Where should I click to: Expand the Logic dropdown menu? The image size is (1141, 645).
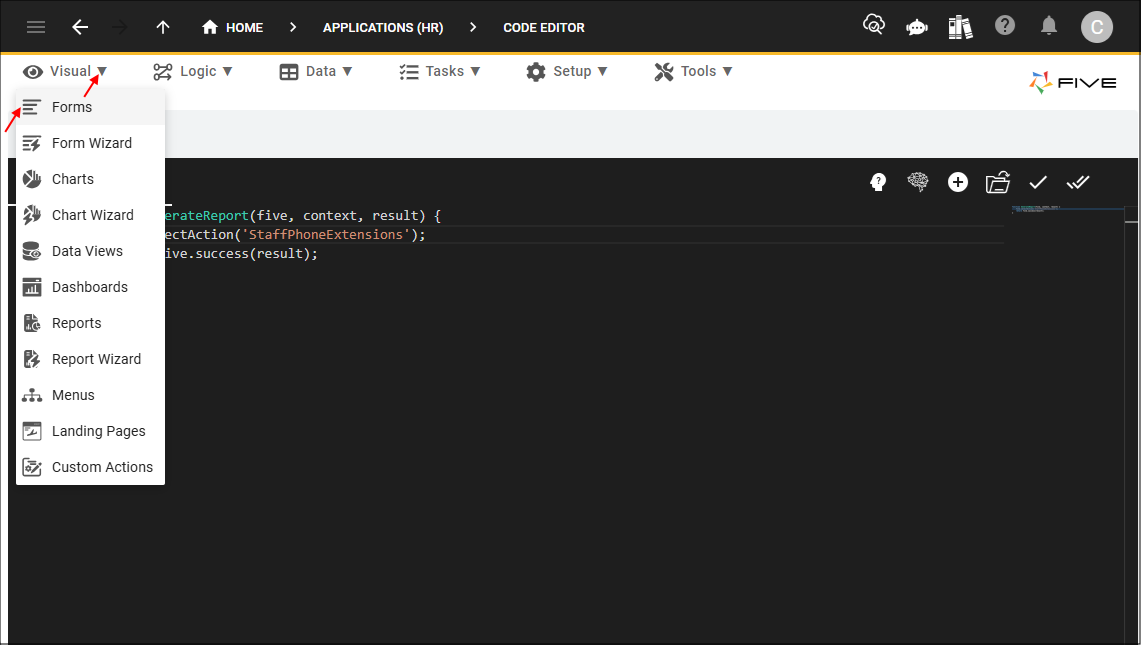pyautogui.click(x=193, y=71)
